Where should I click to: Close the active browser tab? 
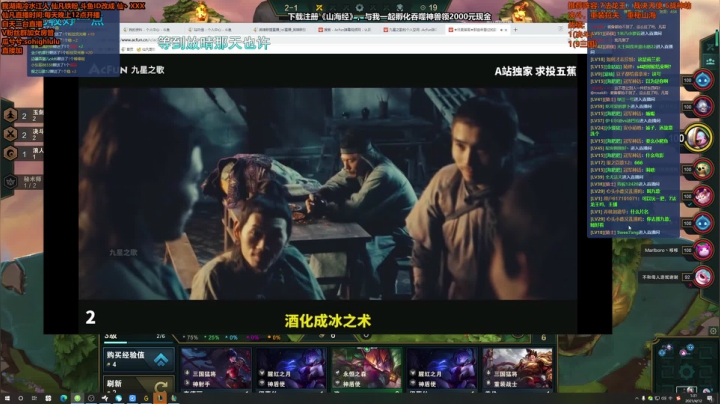tap(506, 30)
